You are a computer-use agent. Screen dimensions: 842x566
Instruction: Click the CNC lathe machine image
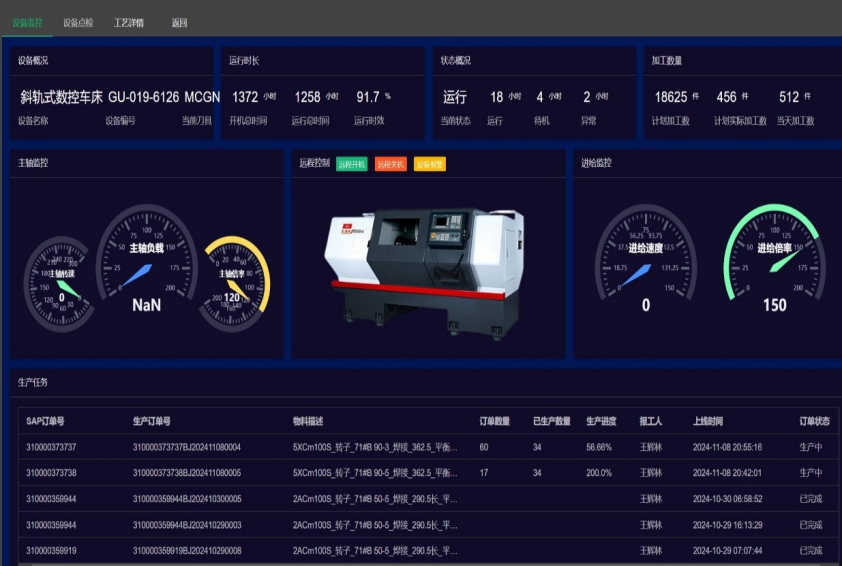425,264
